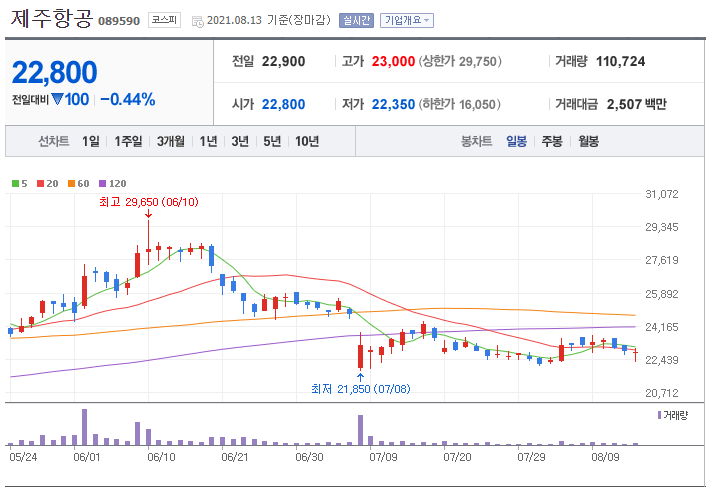706x487 pixels.
Task: Click the 최고 29,650 (06/10) high marker
Action: click(x=149, y=202)
